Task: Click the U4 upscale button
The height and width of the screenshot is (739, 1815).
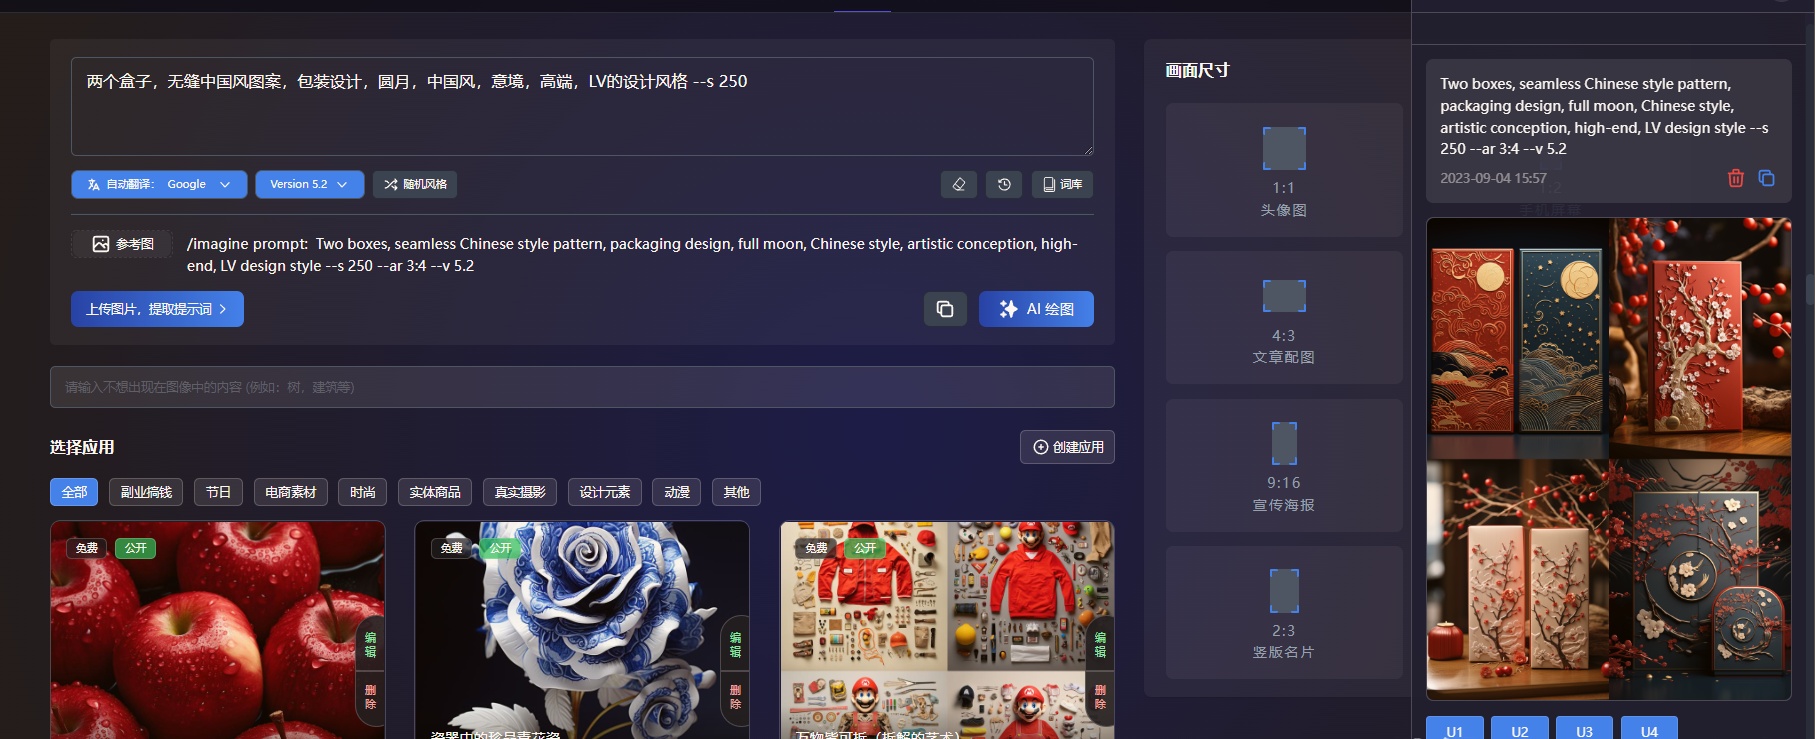Action: click(x=1649, y=730)
